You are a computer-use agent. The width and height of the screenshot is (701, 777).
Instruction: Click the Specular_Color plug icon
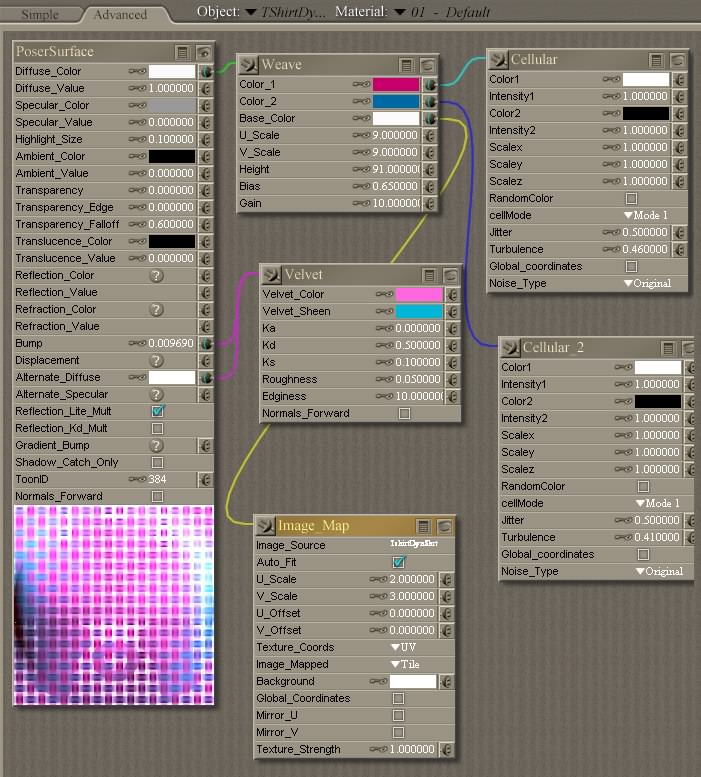coord(206,106)
